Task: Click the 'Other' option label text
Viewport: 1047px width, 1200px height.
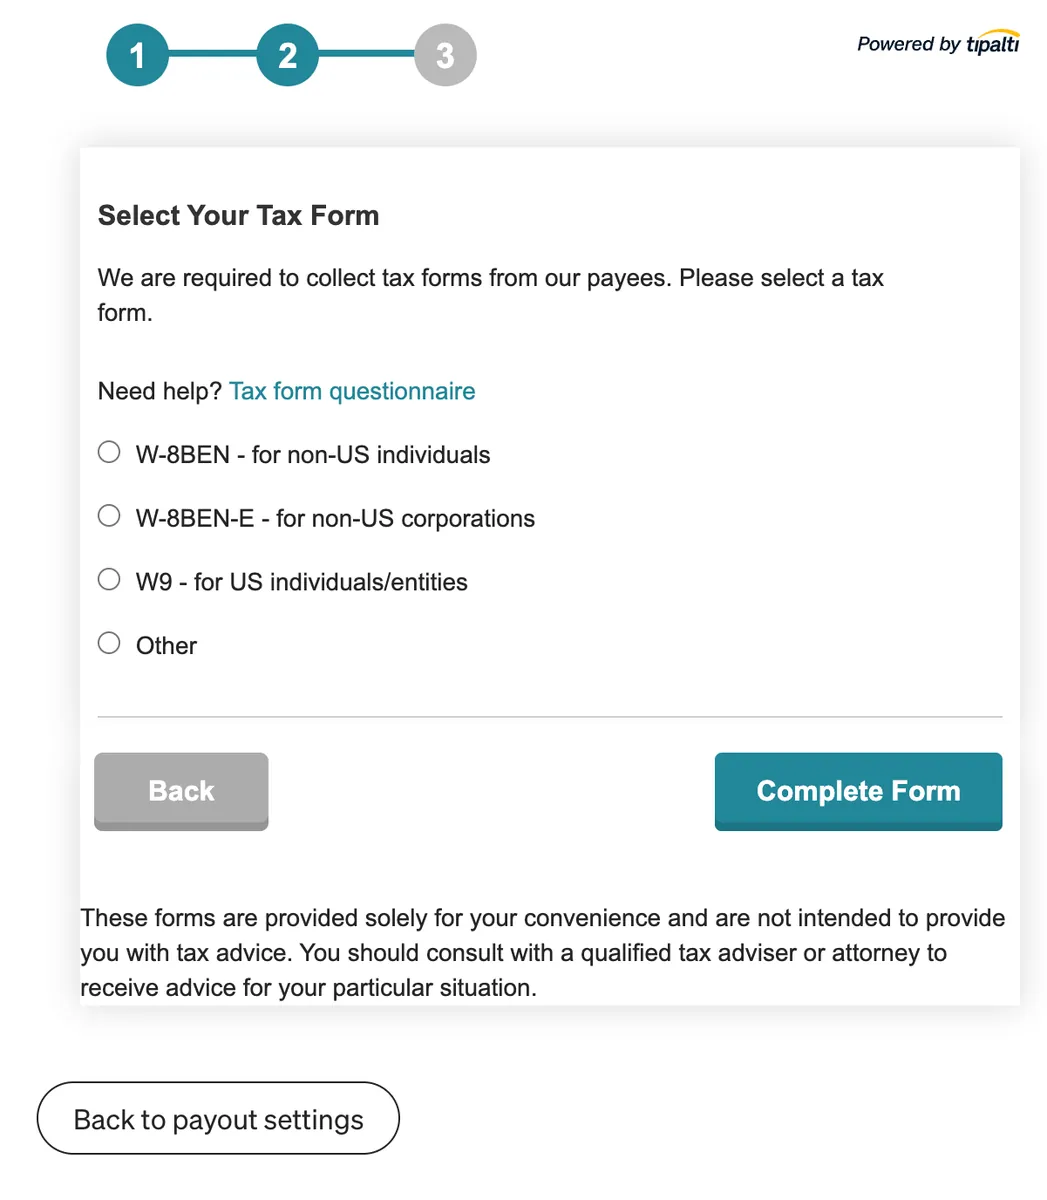Action: pos(166,646)
